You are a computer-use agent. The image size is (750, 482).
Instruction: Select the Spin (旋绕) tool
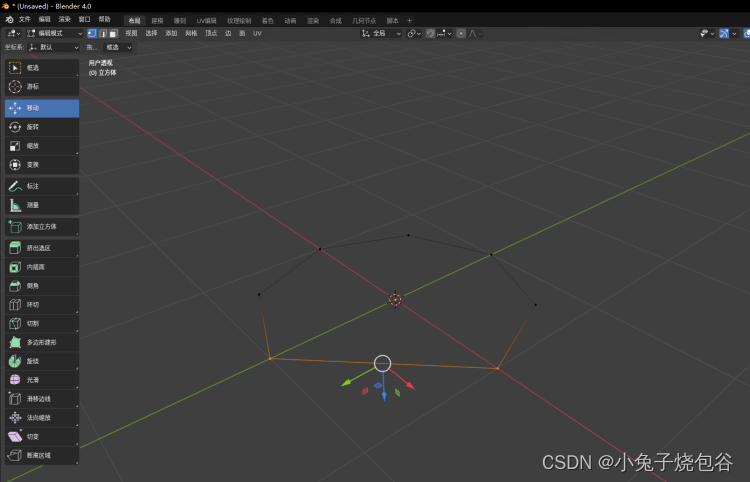pos(42,361)
